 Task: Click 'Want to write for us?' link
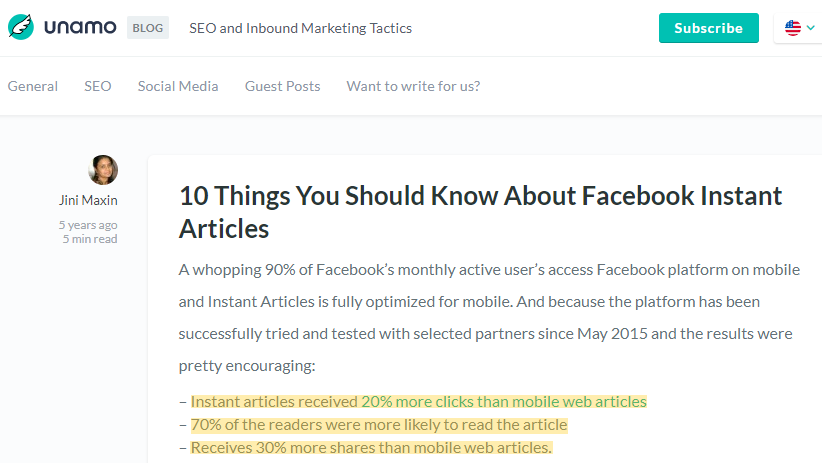(x=413, y=86)
